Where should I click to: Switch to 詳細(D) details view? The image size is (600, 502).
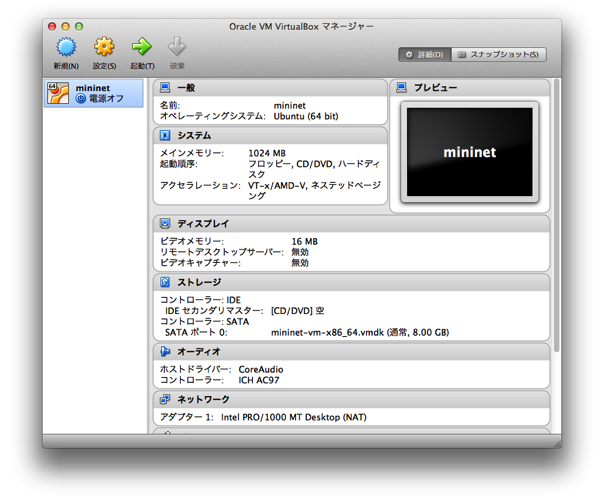[424, 54]
